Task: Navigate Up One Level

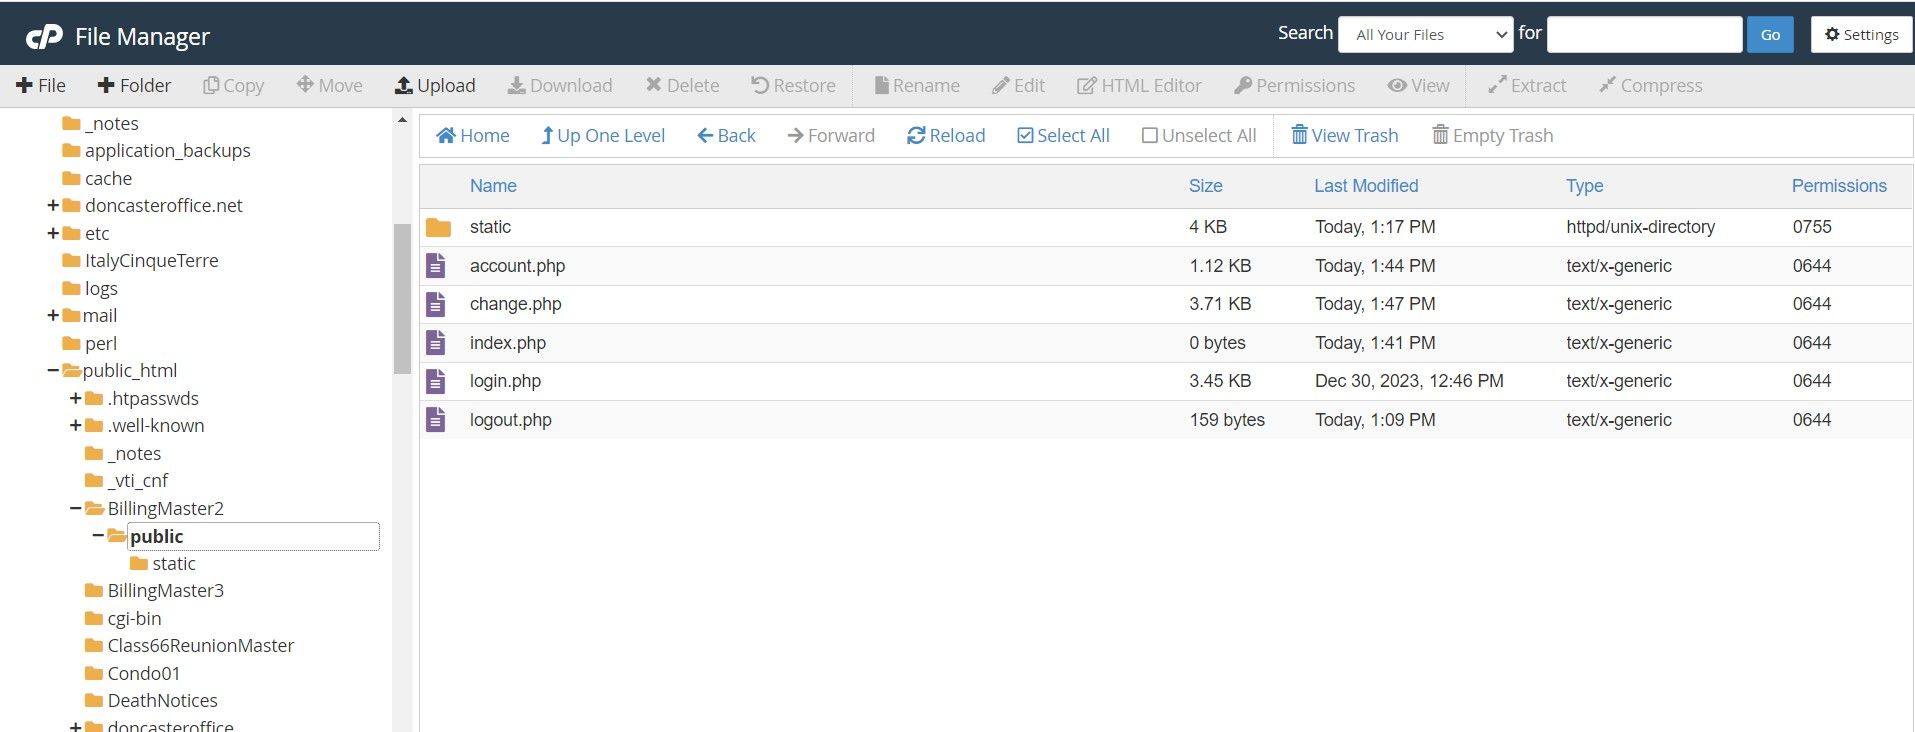Action: tap(603, 136)
